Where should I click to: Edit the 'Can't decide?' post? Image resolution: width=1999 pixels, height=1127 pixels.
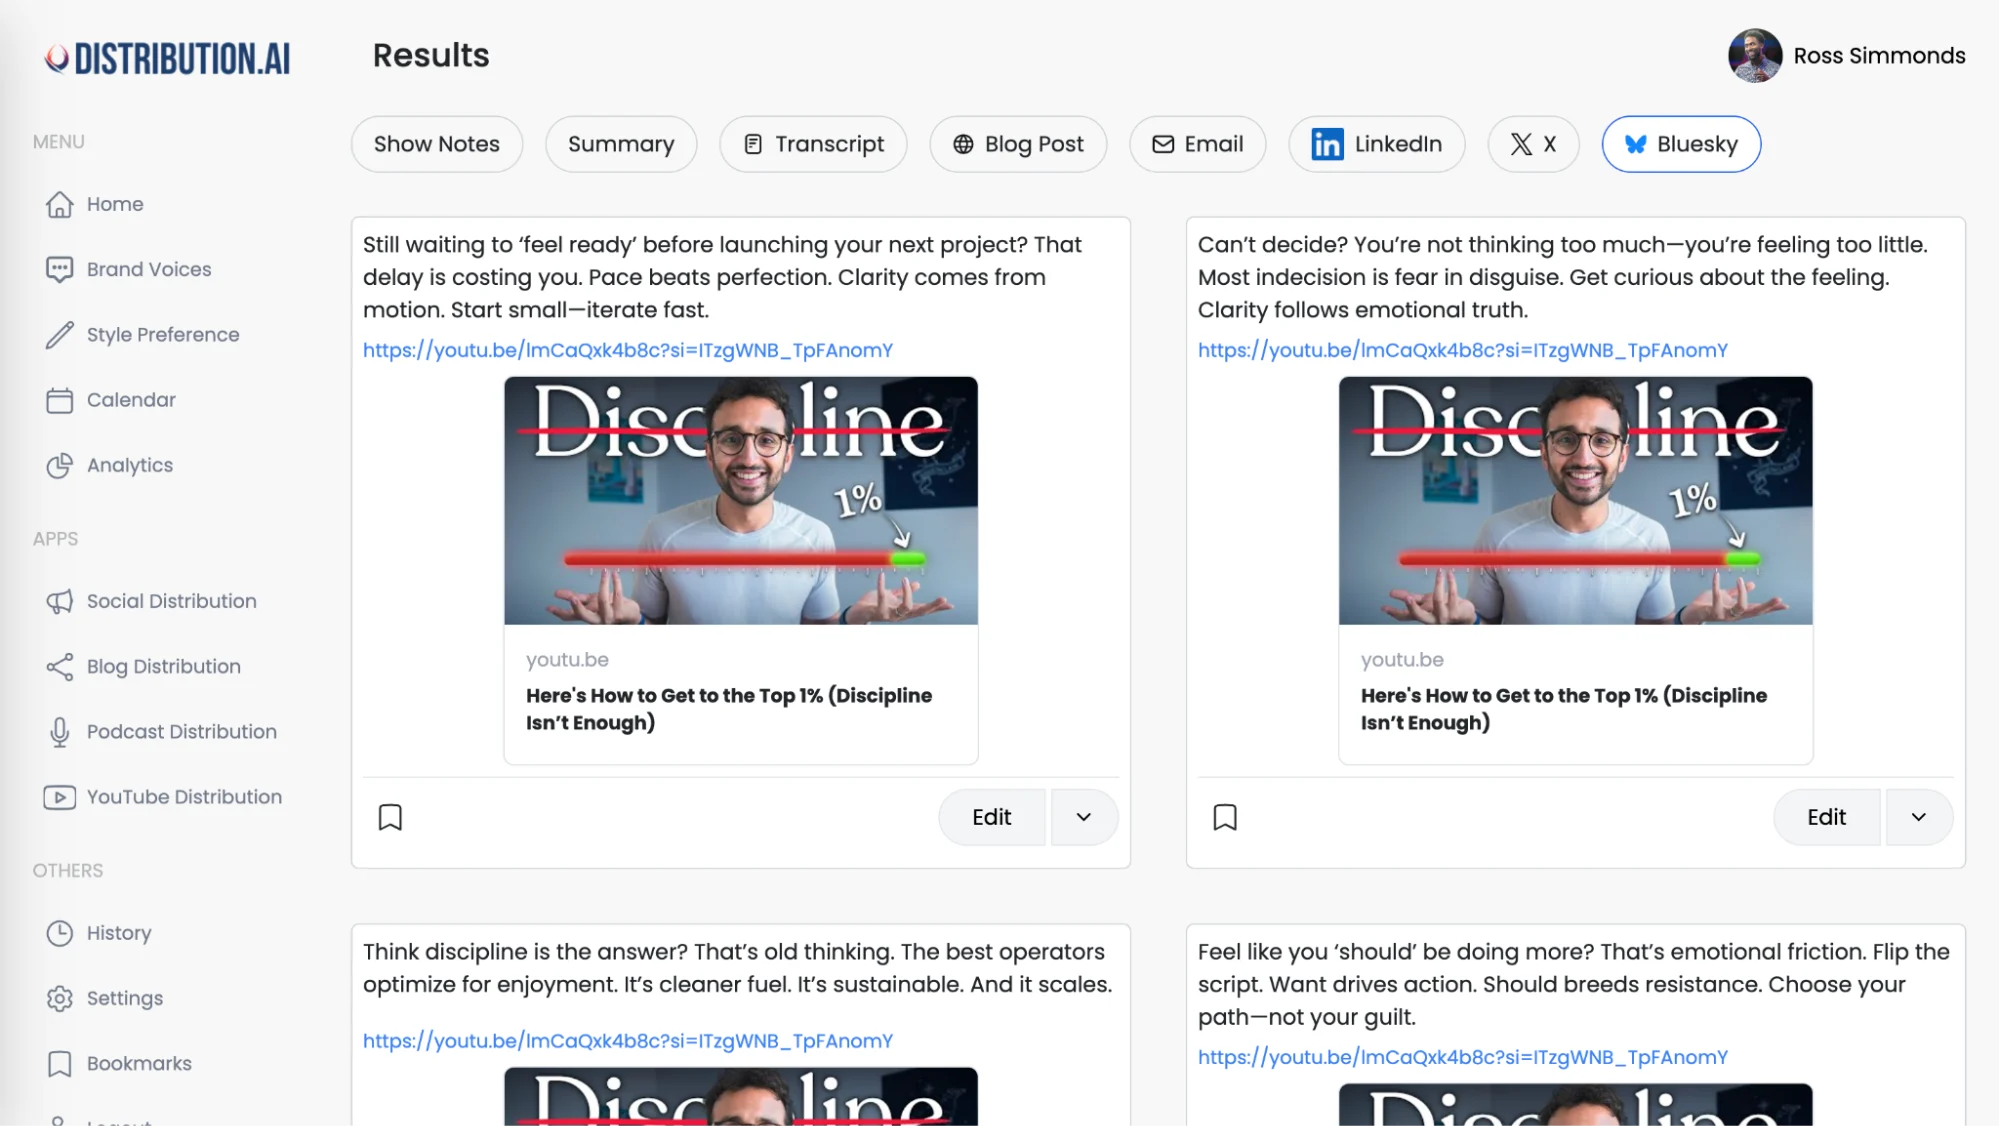coord(1826,817)
